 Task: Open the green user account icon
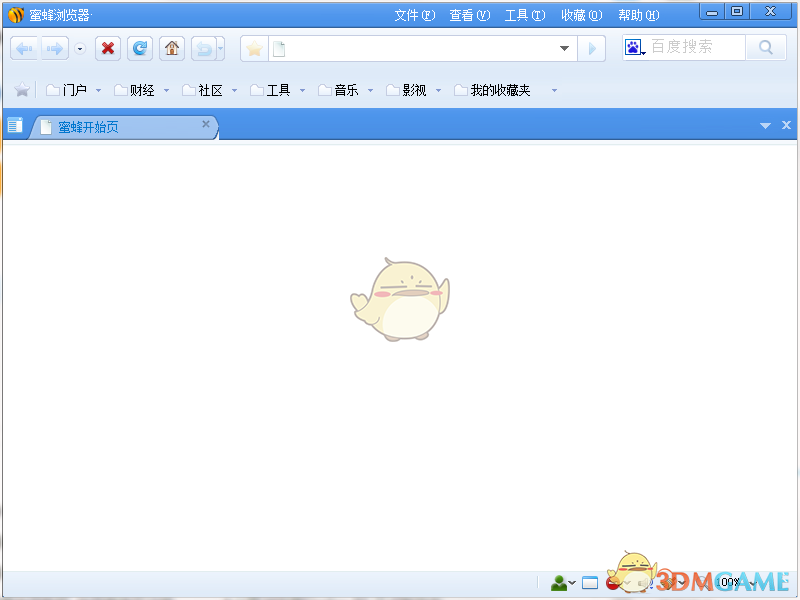[559, 583]
